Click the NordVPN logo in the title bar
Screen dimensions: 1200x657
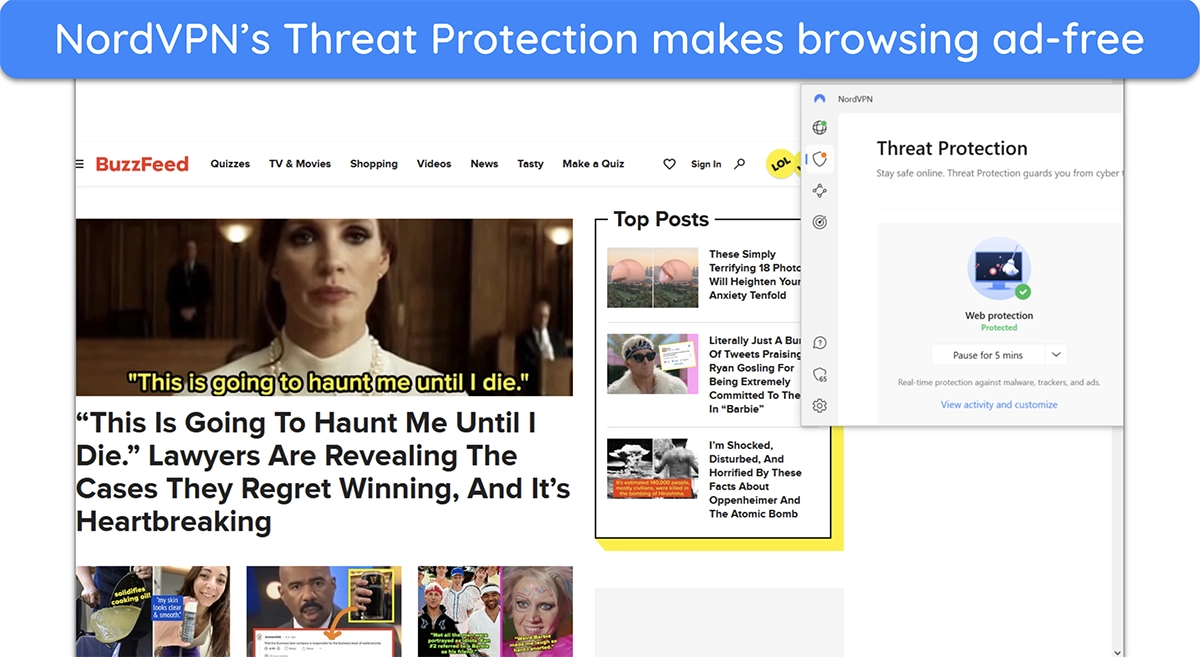click(820, 99)
